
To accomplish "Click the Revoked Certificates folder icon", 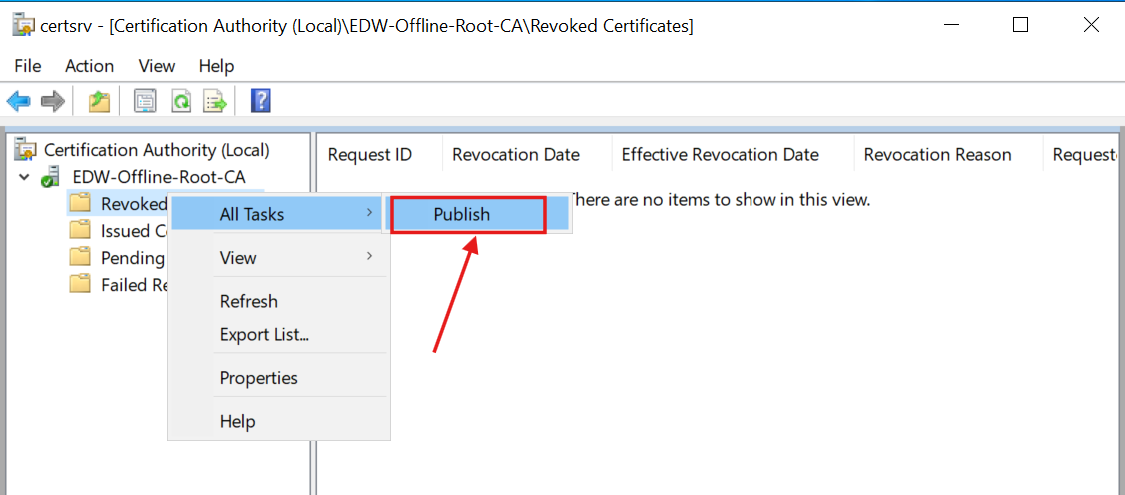I will coord(80,203).
